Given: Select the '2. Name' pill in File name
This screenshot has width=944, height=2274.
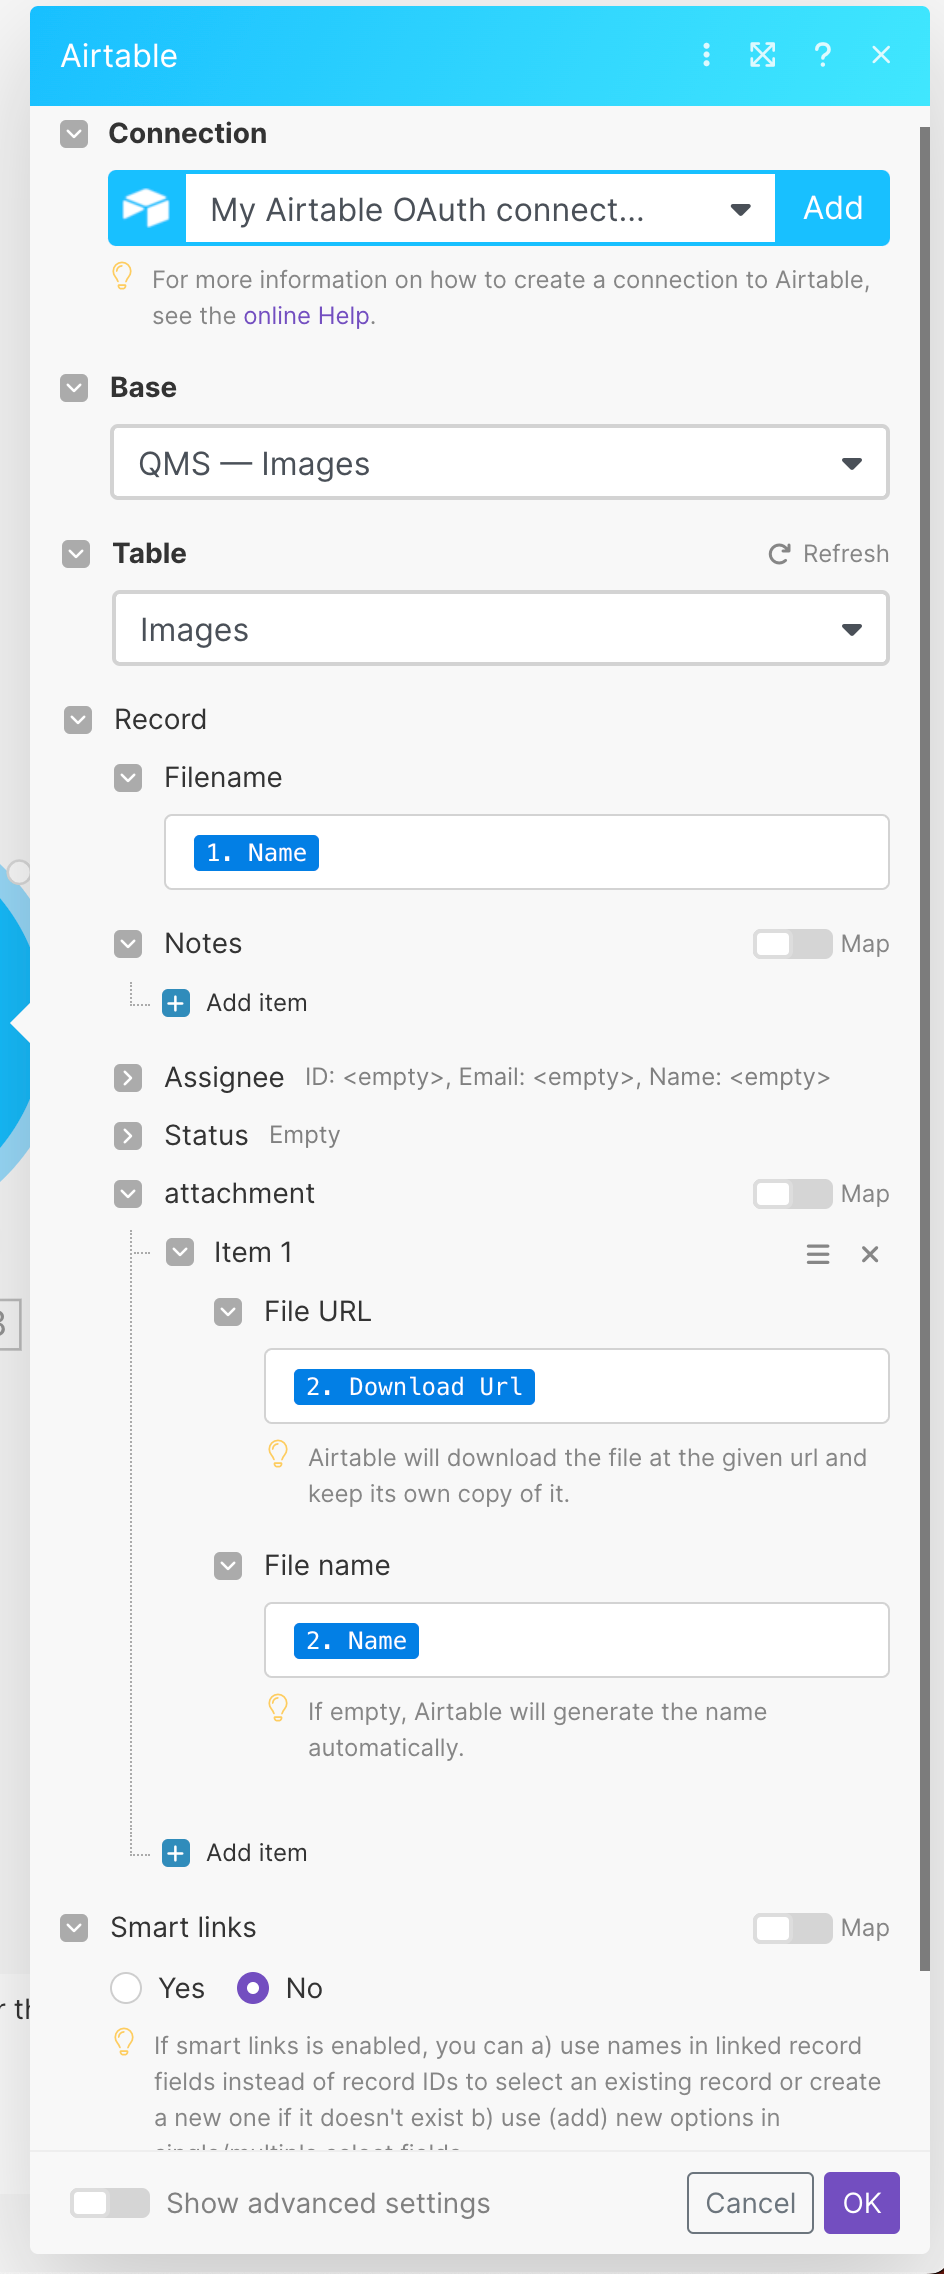Looking at the screenshot, I should point(356,1641).
